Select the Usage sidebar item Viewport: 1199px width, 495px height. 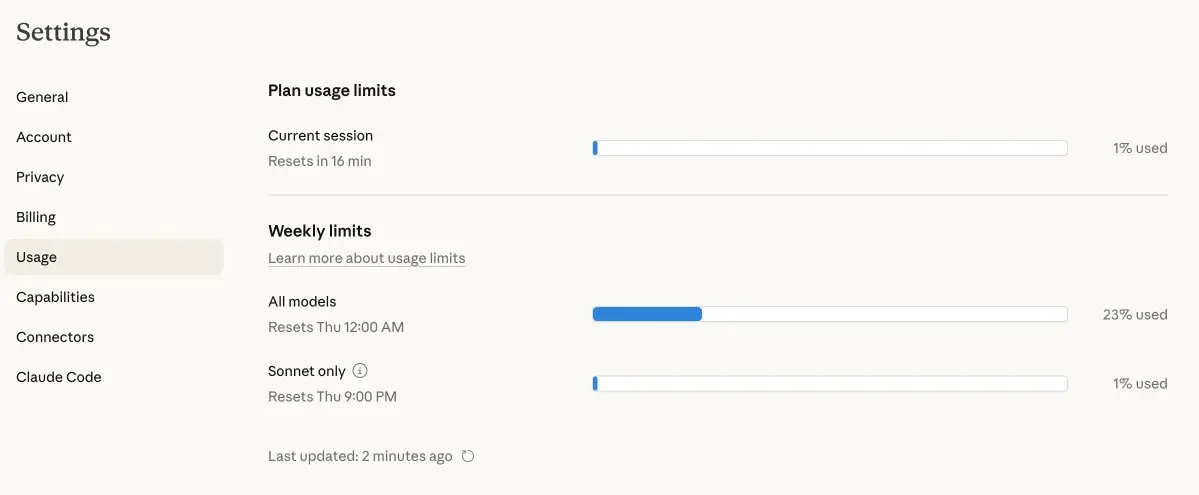coord(36,257)
